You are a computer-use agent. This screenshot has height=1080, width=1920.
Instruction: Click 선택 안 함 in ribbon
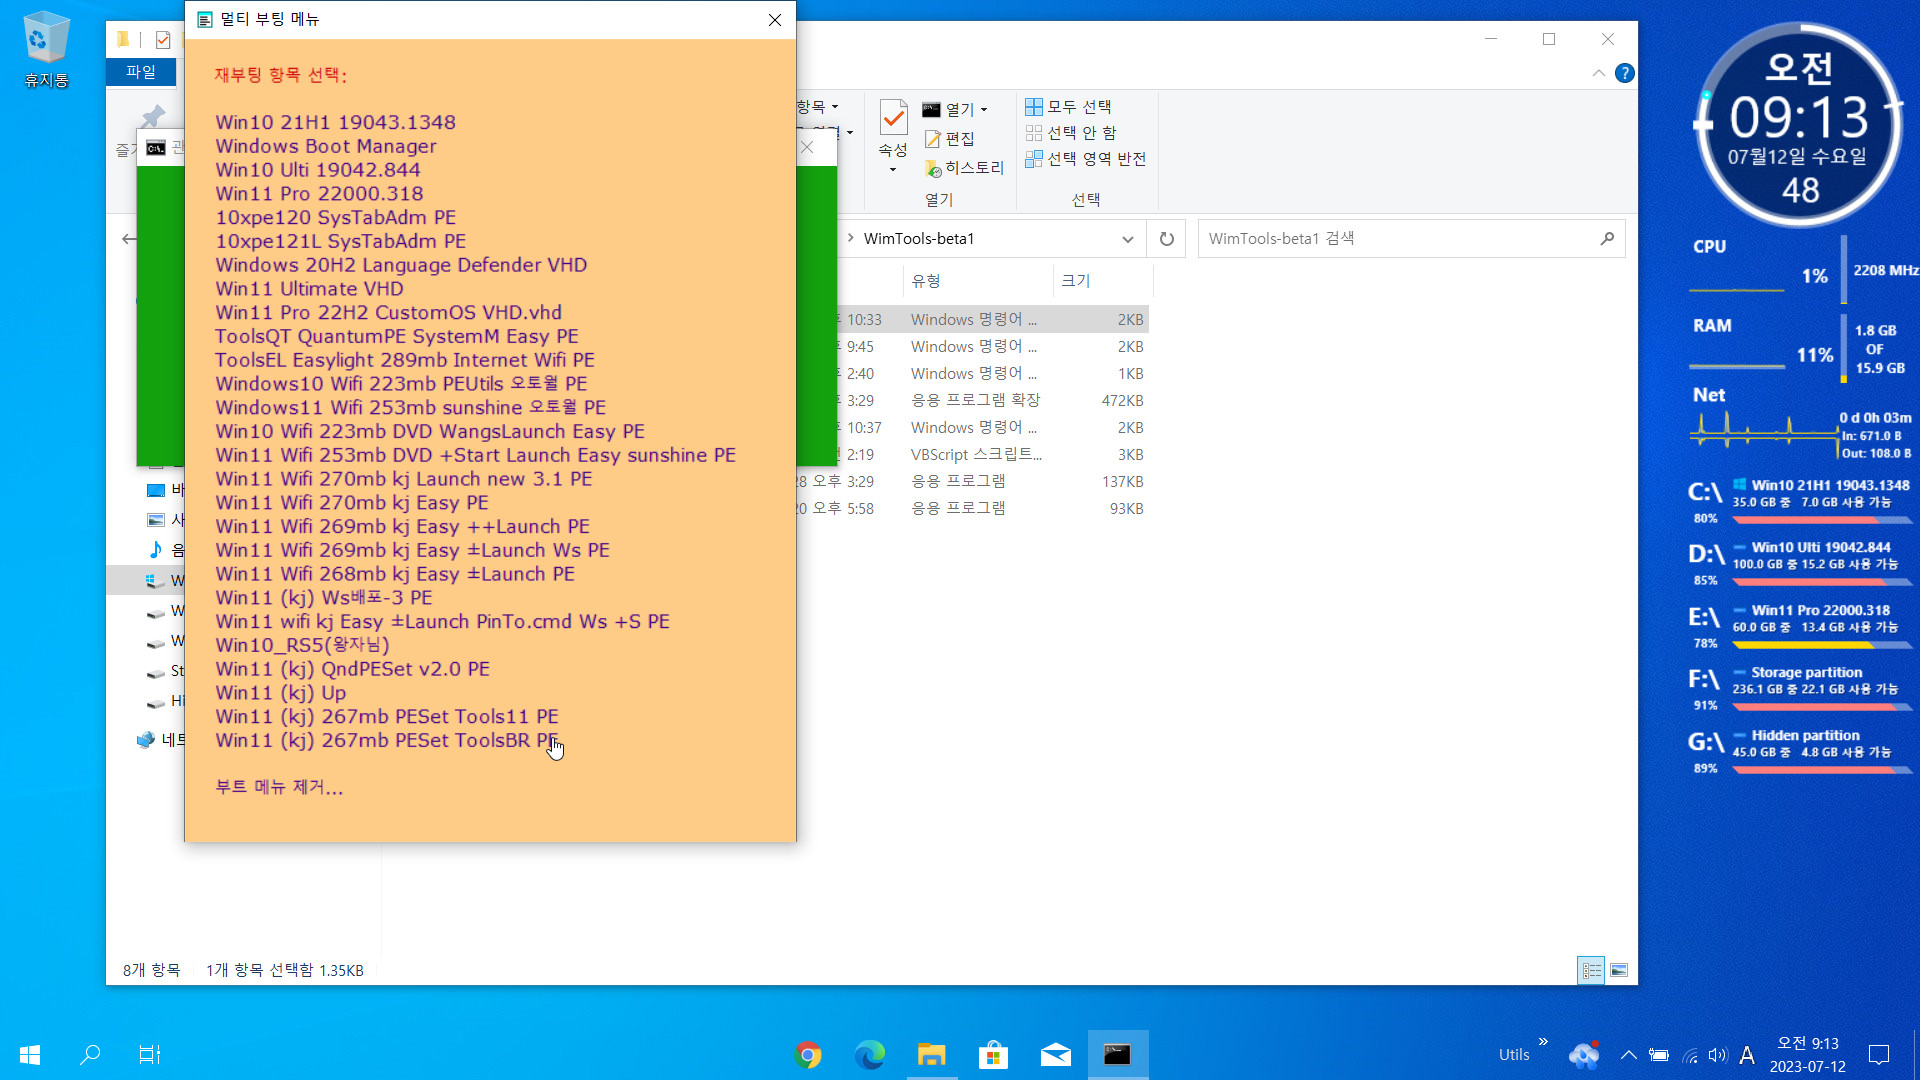point(1071,133)
